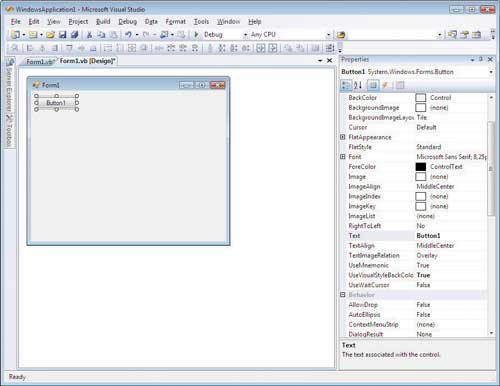Click the Open File folder icon
This screenshot has width=500, height=386.
(x=50, y=35)
